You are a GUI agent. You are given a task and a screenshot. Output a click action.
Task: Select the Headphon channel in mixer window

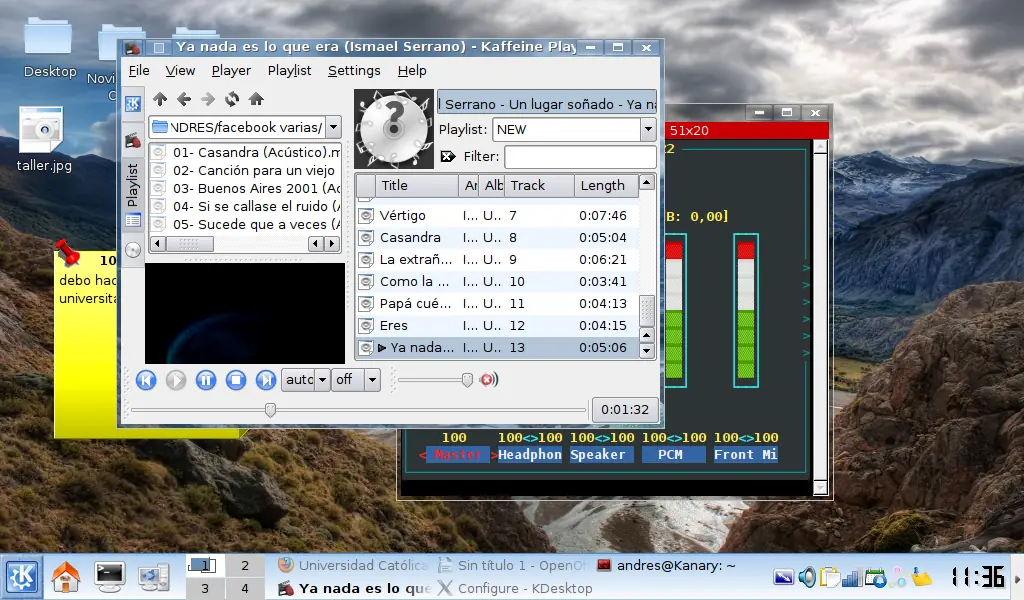[530, 454]
